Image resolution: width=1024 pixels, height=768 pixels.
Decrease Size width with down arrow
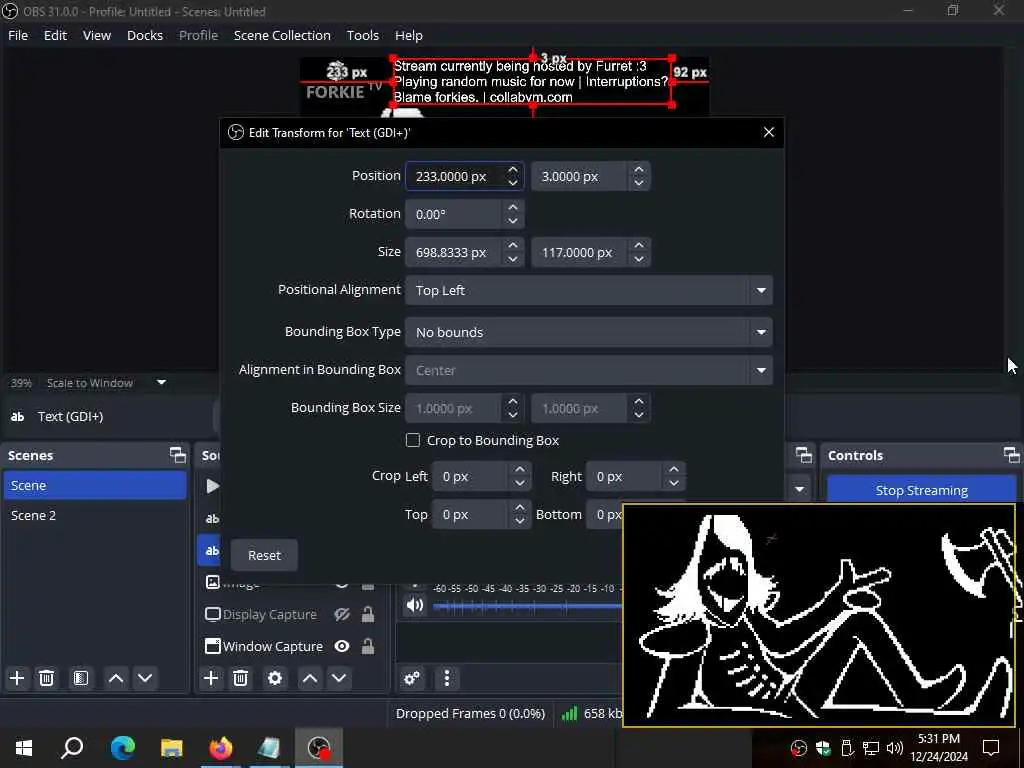[x=513, y=259]
